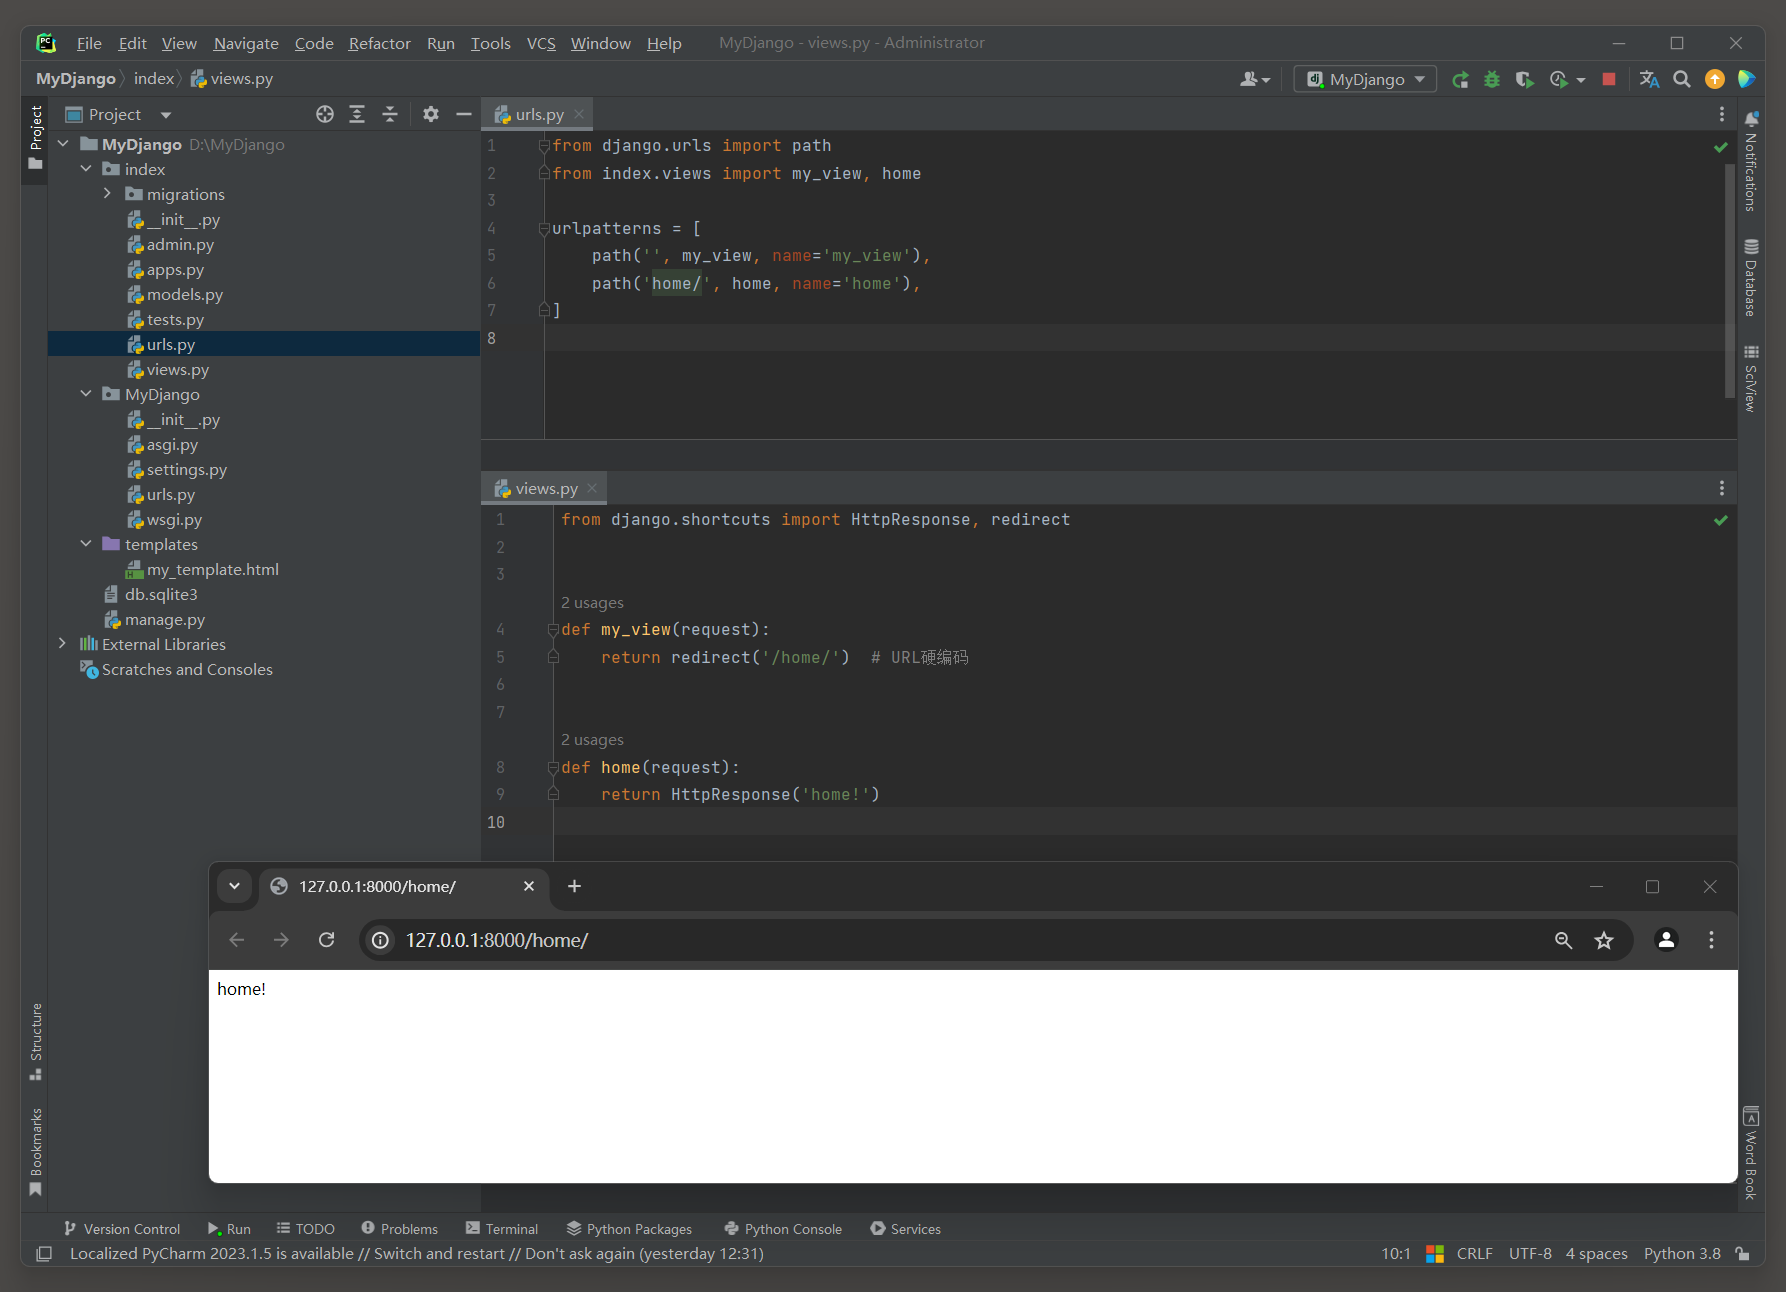Collapse the index folder
This screenshot has width=1786, height=1292.
coord(86,169)
